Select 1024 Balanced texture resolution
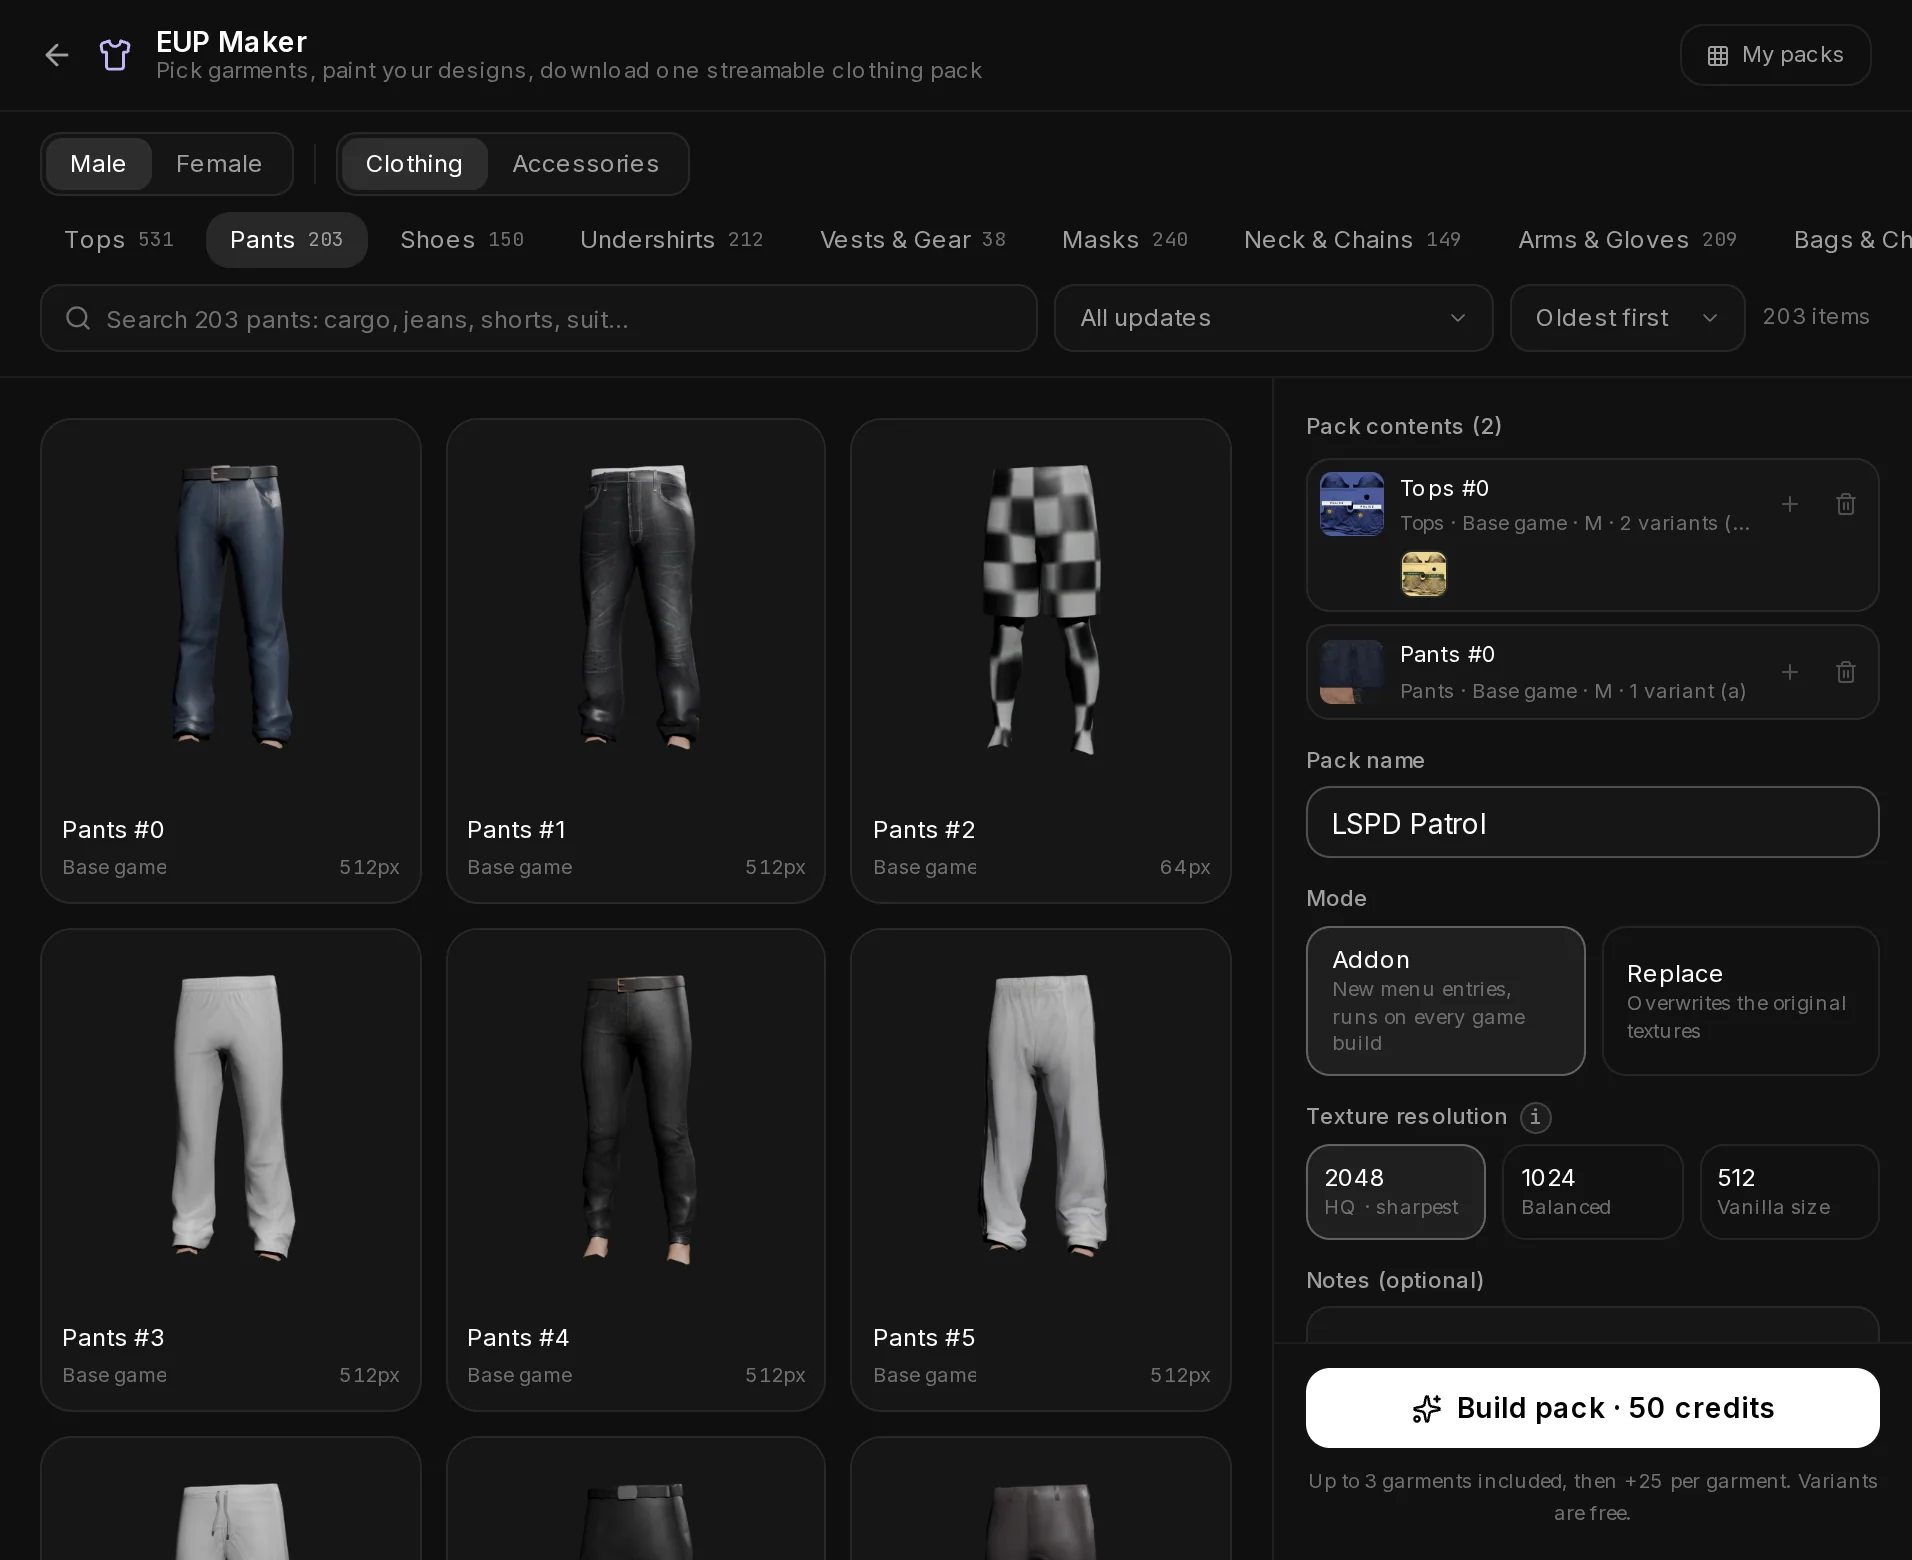Image resolution: width=1912 pixels, height=1560 pixels. pyautogui.click(x=1592, y=1192)
